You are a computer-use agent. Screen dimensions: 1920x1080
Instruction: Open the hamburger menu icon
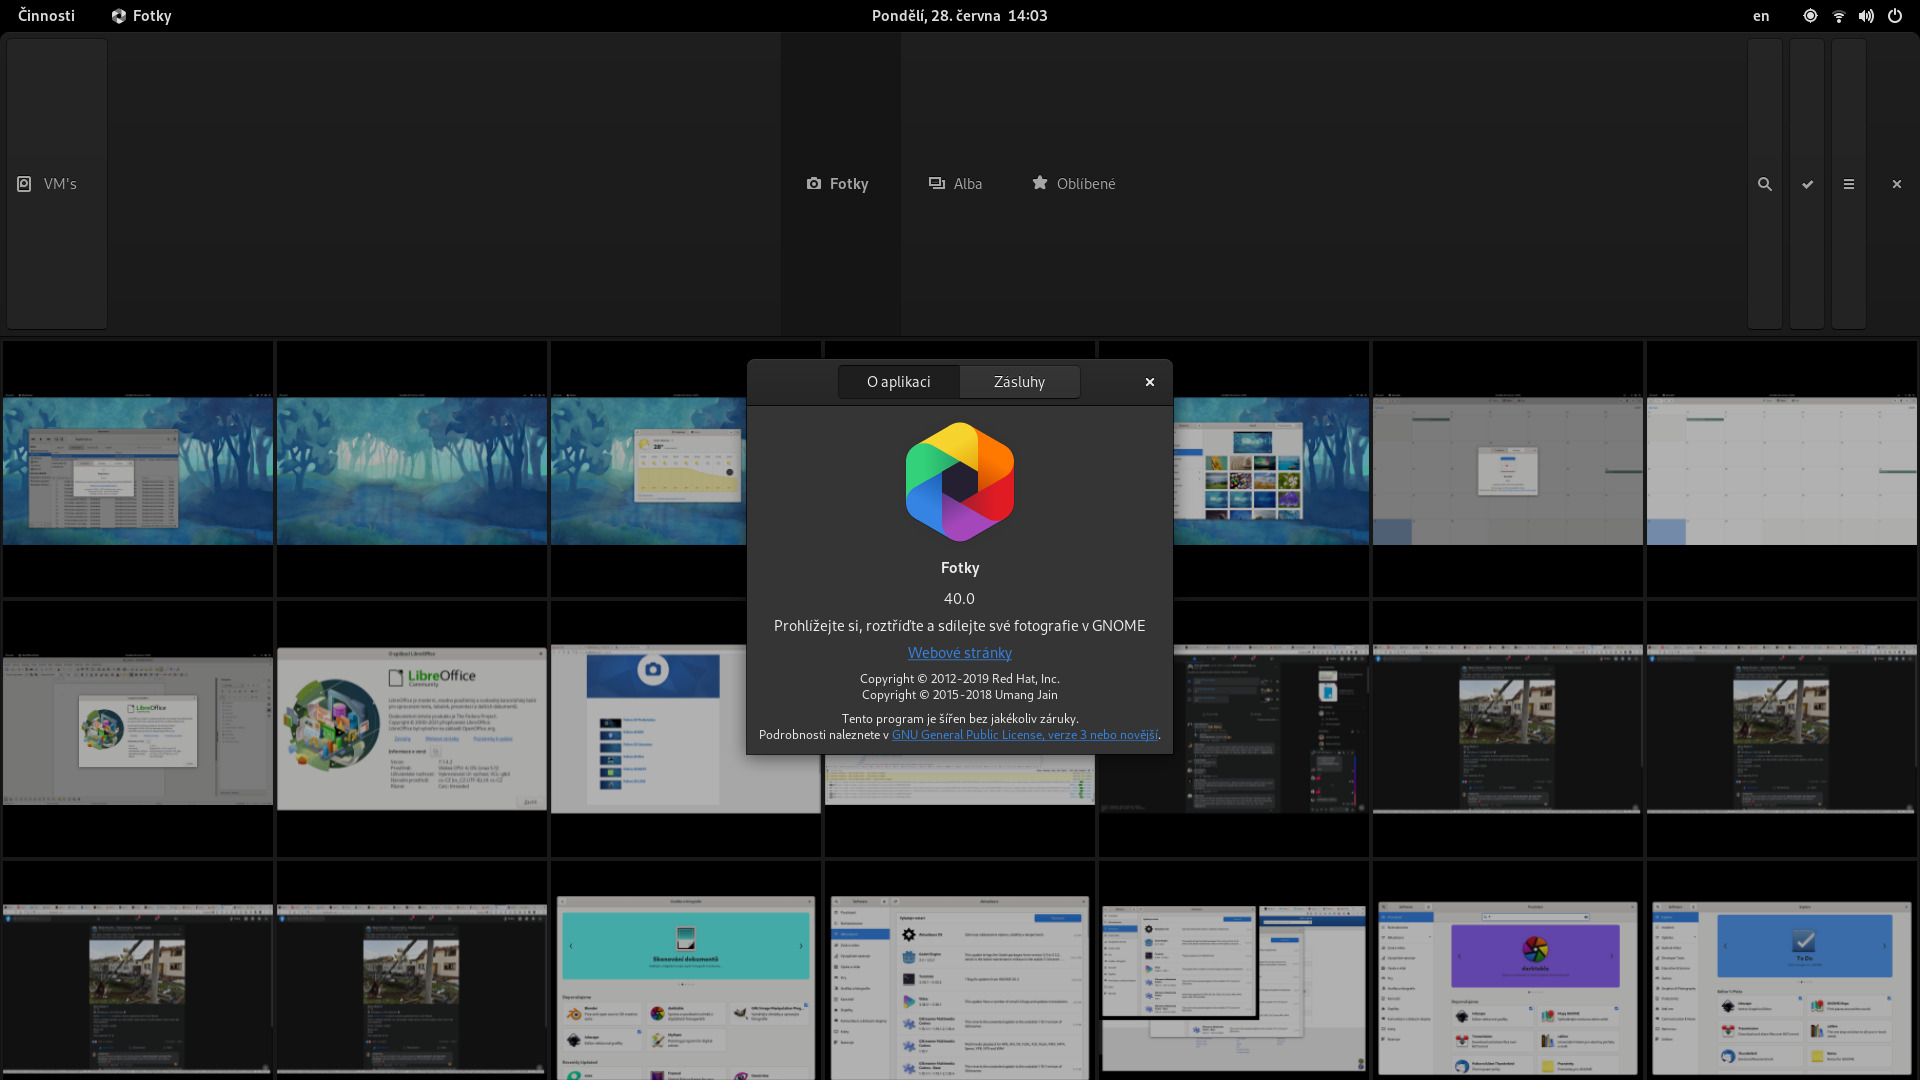coord(1849,184)
